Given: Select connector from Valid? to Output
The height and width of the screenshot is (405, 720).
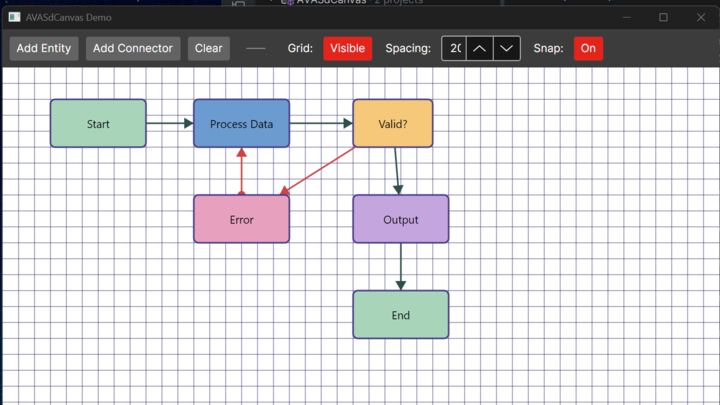Looking at the screenshot, I should click(x=397, y=171).
